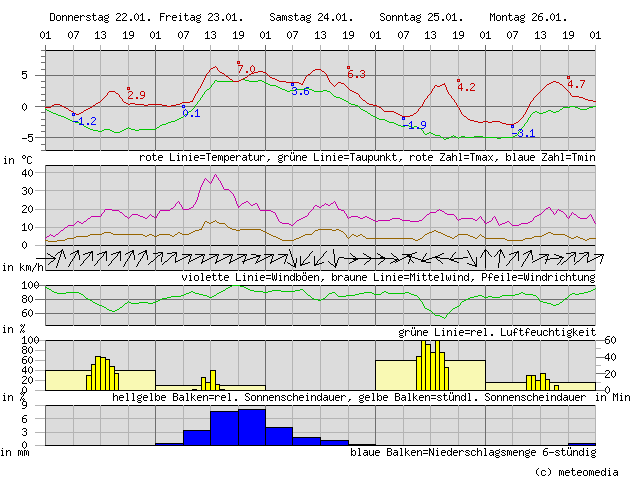
Task: Click the peak of the violet wind gust line
Action: pyautogui.click(x=216, y=177)
